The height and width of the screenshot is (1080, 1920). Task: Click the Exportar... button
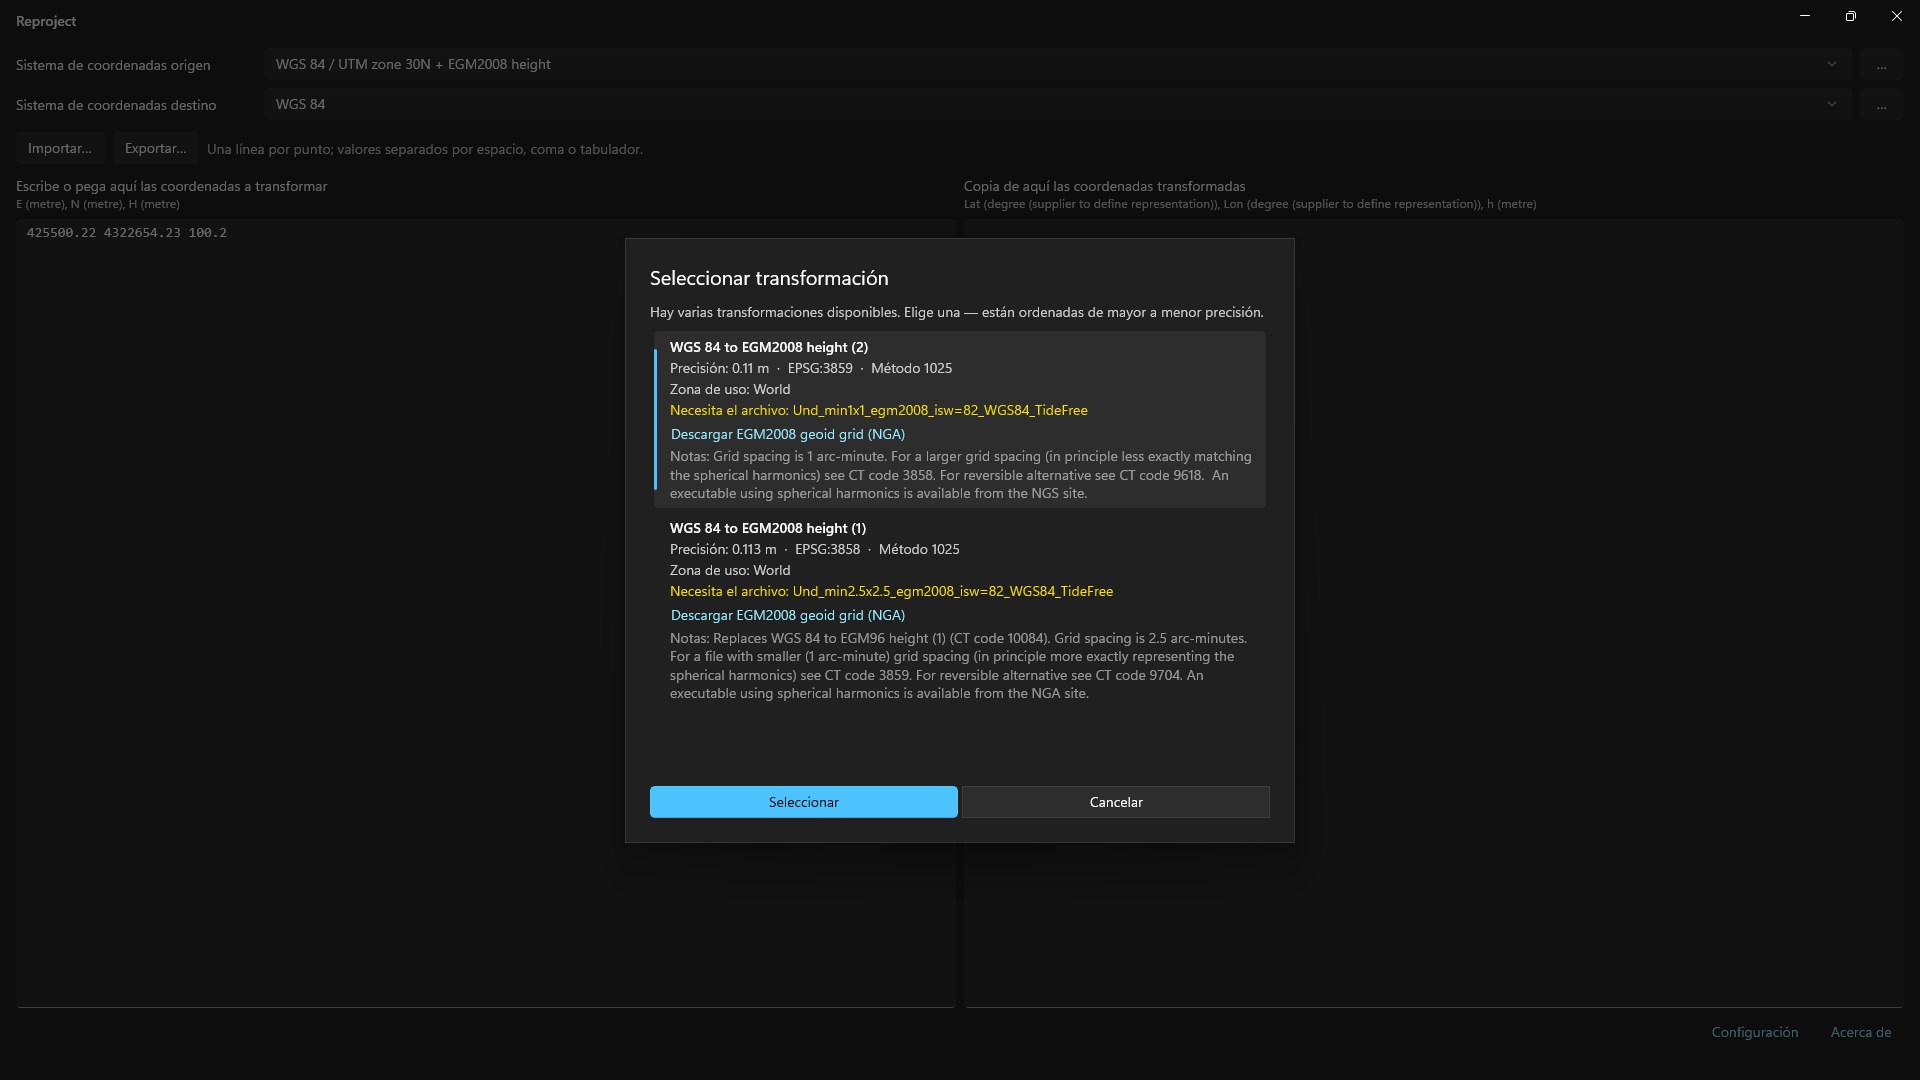[x=155, y=148]
